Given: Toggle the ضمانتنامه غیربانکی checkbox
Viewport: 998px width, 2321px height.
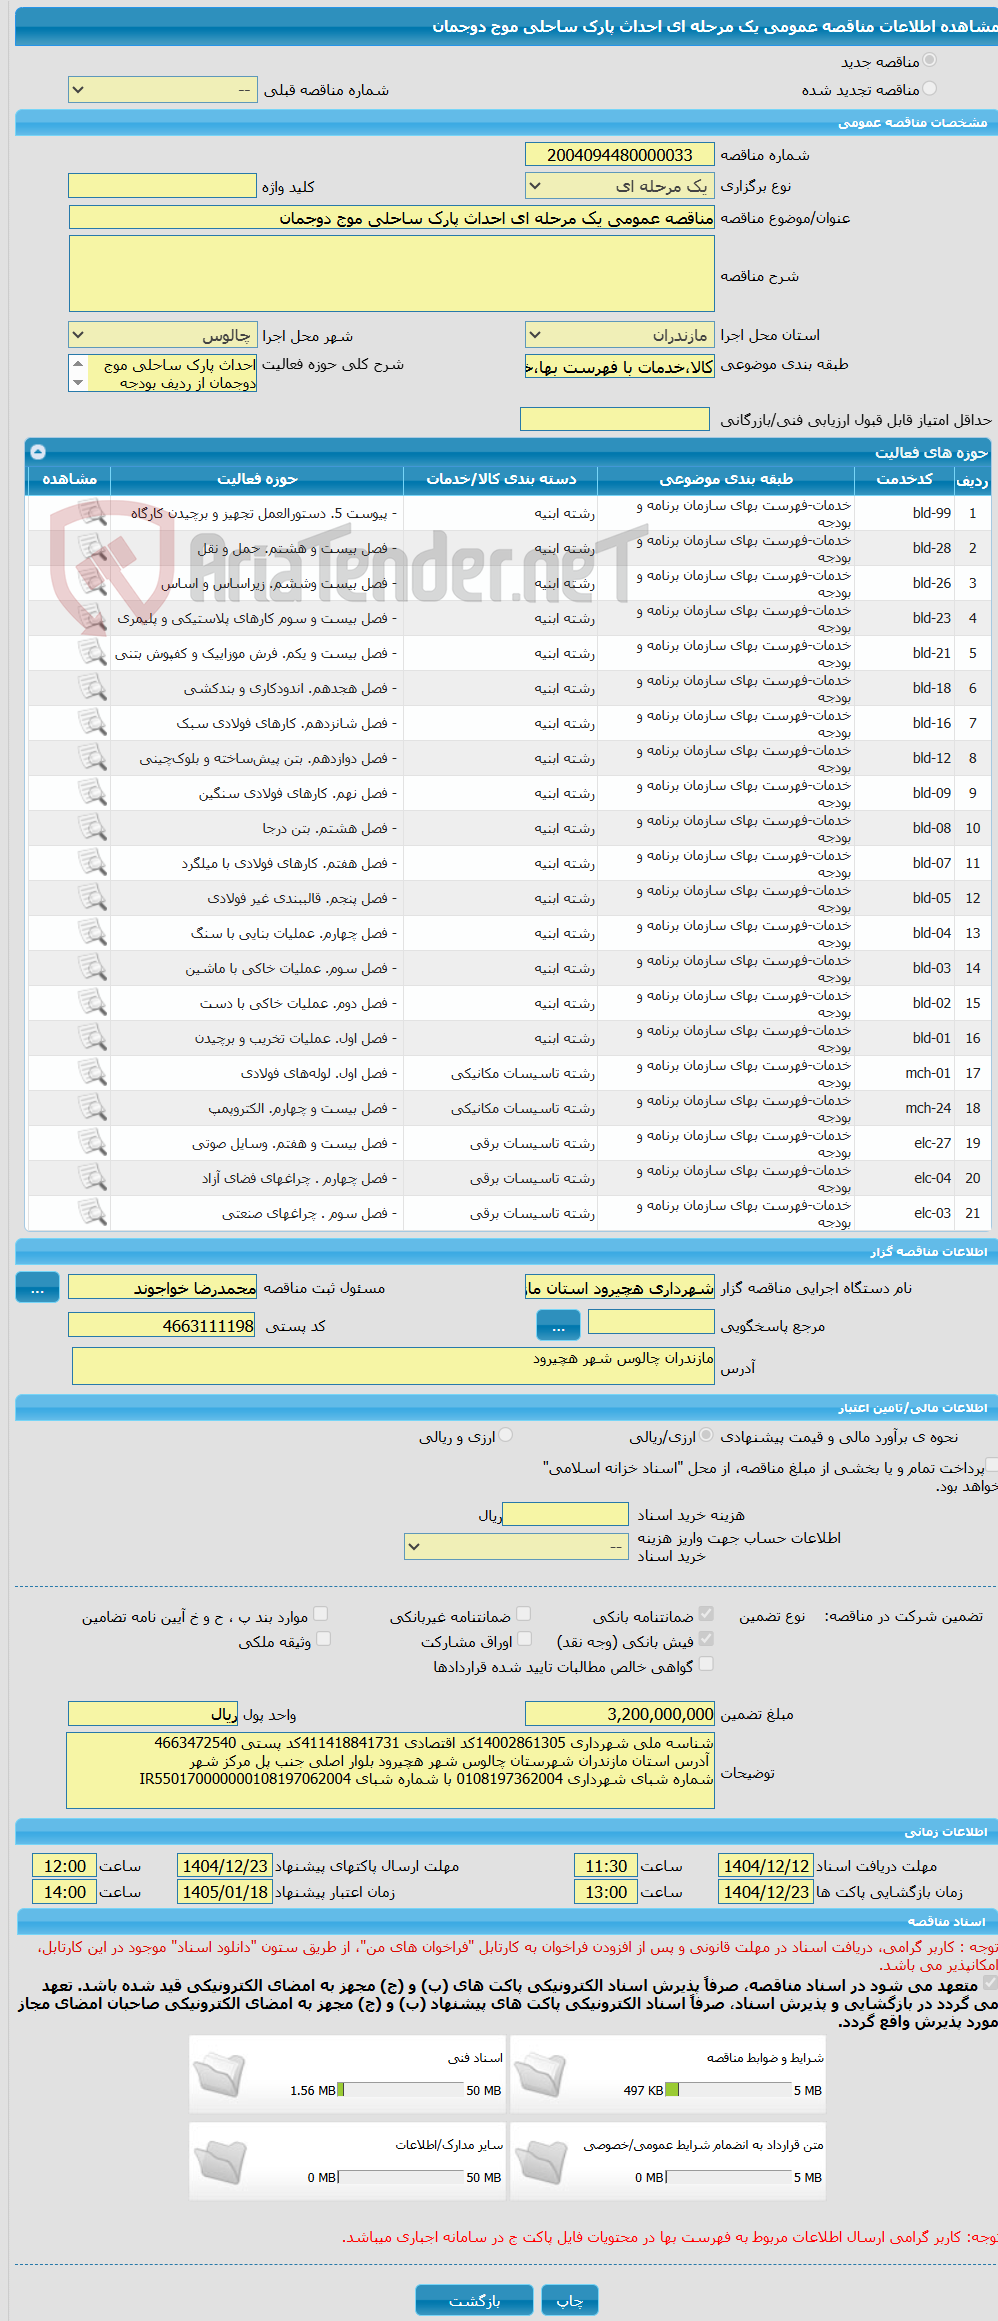Looking at the screenshot, I should point(523,1614).
